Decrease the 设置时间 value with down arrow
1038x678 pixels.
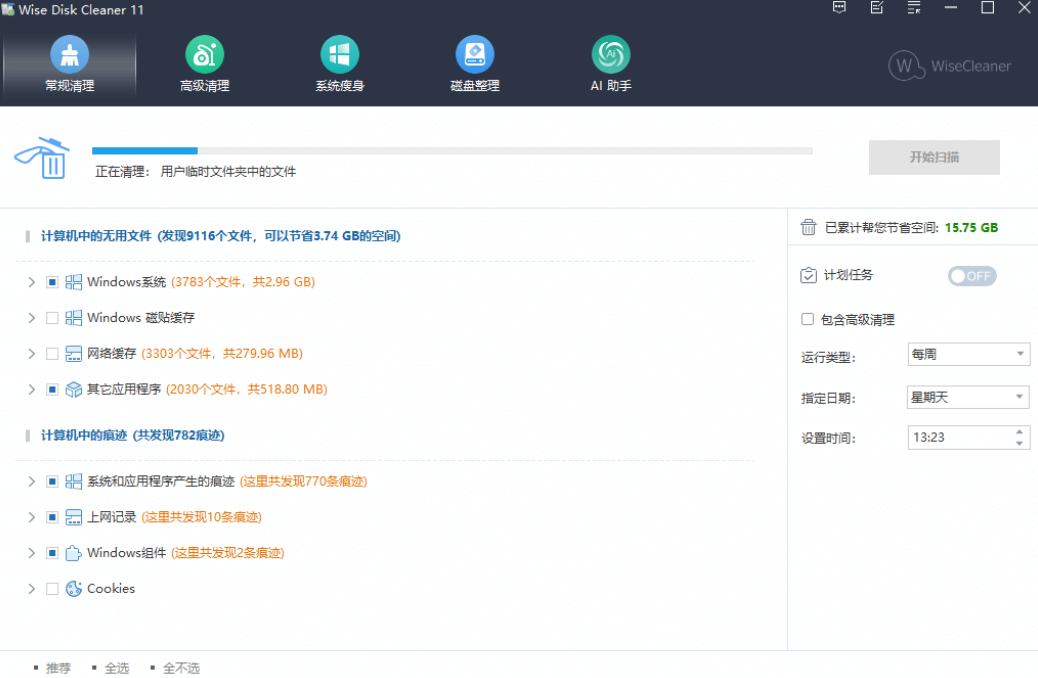[x=1019, y=444]
